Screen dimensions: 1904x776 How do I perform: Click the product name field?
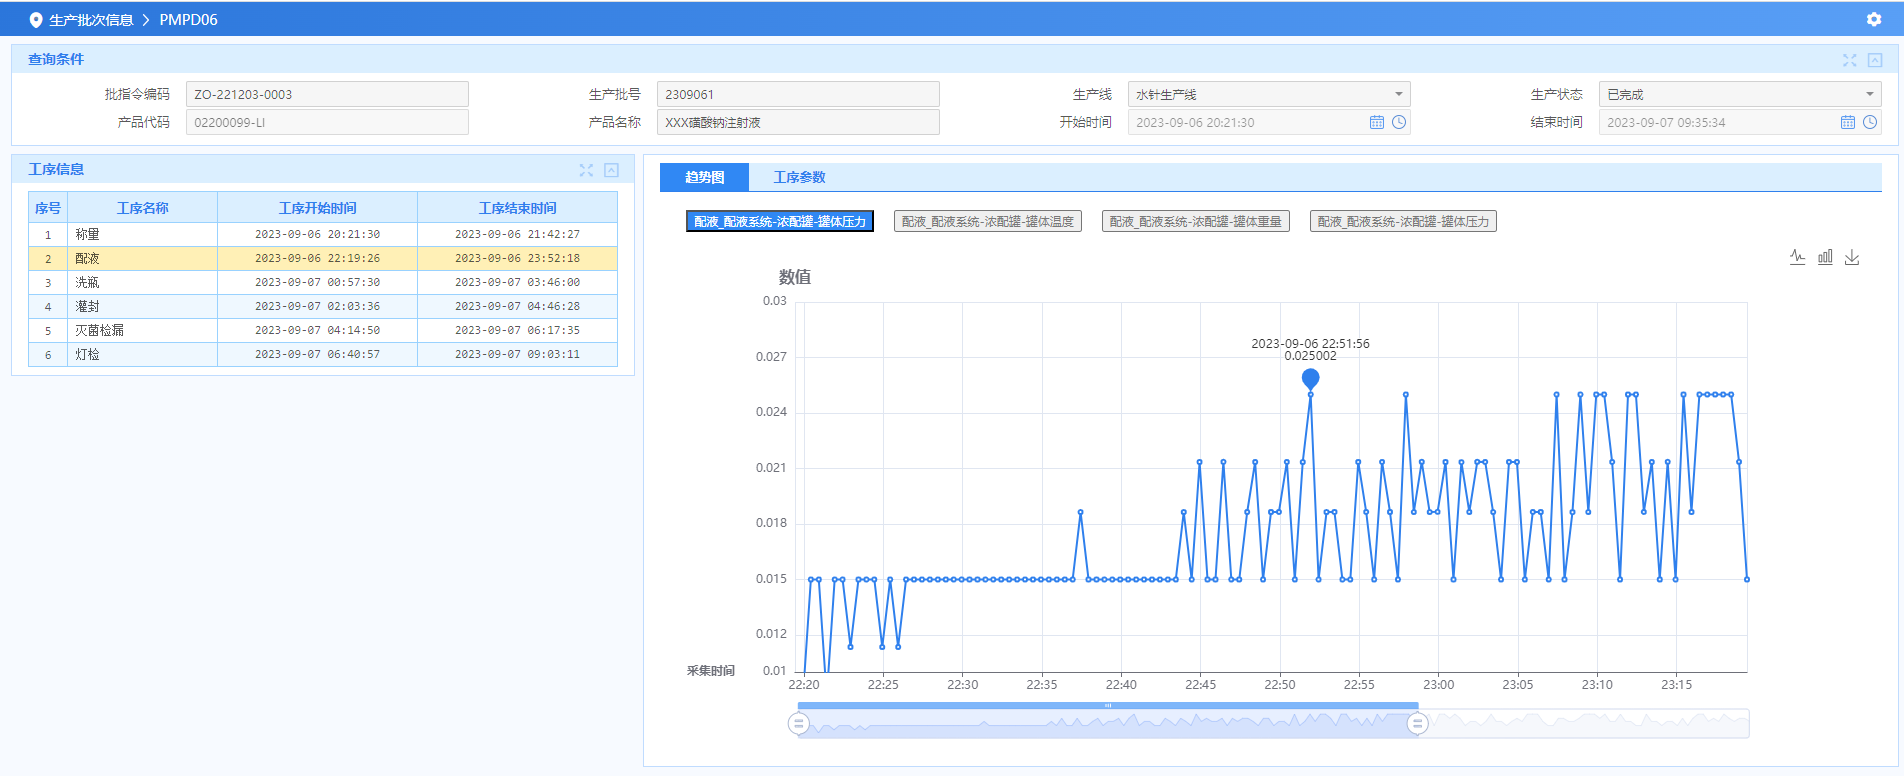point(798,122)
